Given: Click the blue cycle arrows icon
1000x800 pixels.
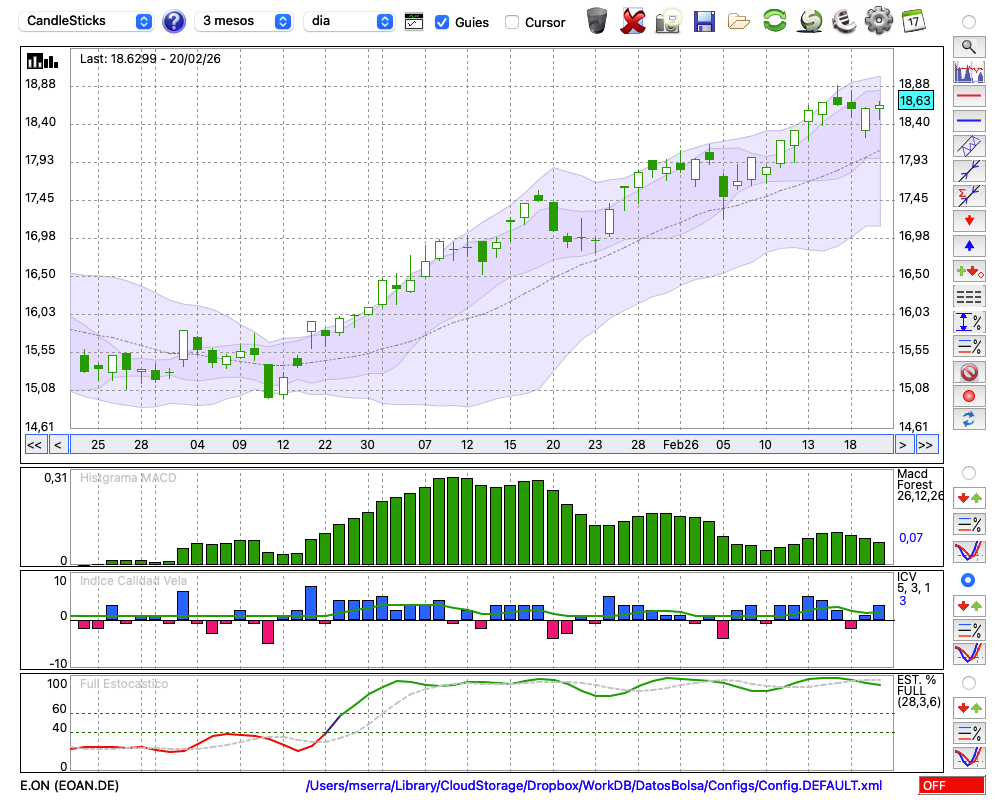Looking at the screenshot, I should 969,419.
